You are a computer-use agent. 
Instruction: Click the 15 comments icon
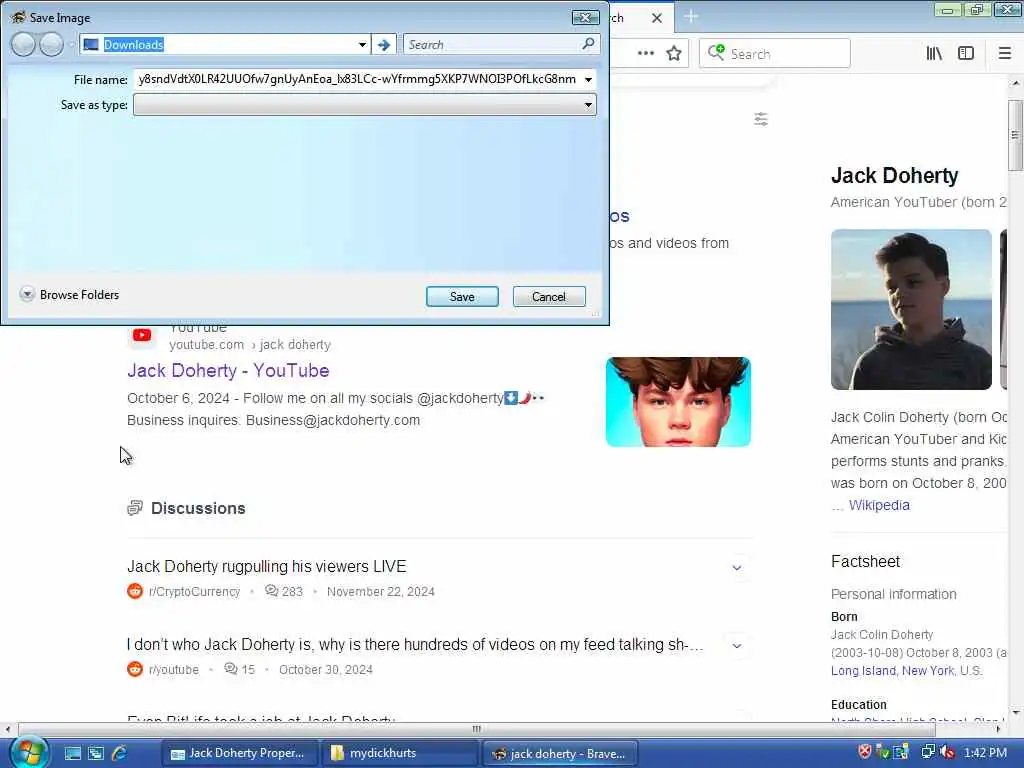point(231,669)
